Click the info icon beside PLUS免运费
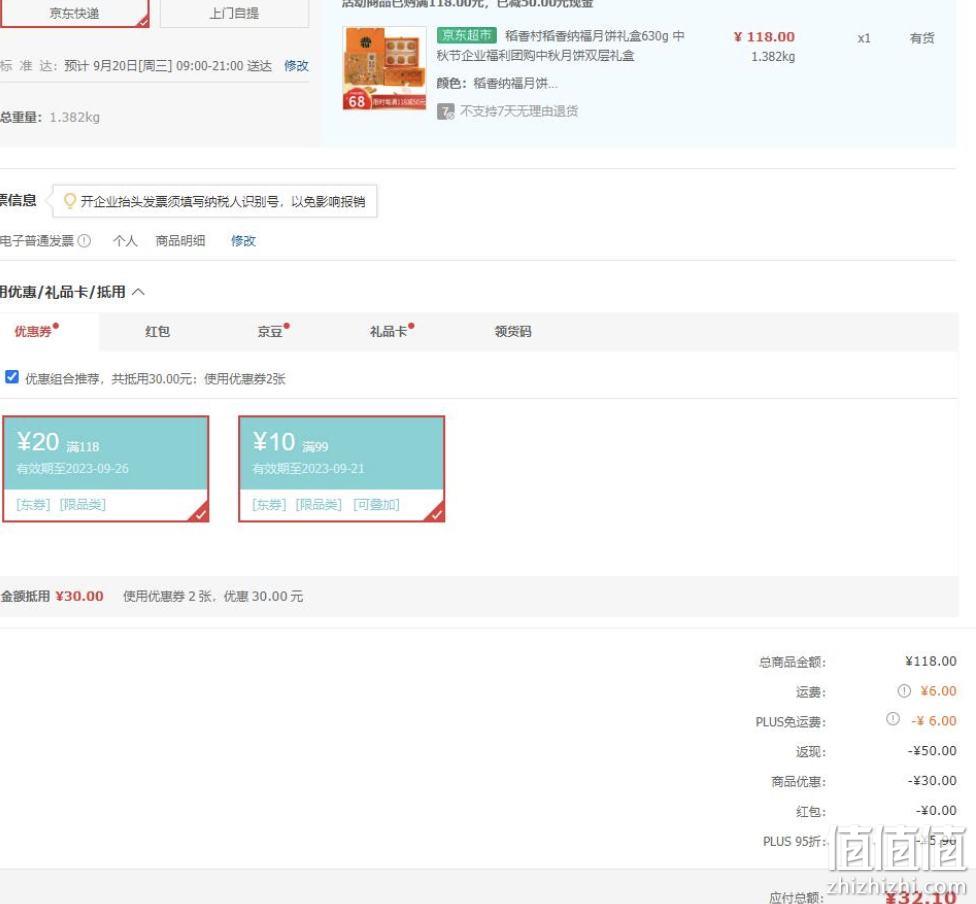This screenshot has width=976, height=904. click(893, 719)
